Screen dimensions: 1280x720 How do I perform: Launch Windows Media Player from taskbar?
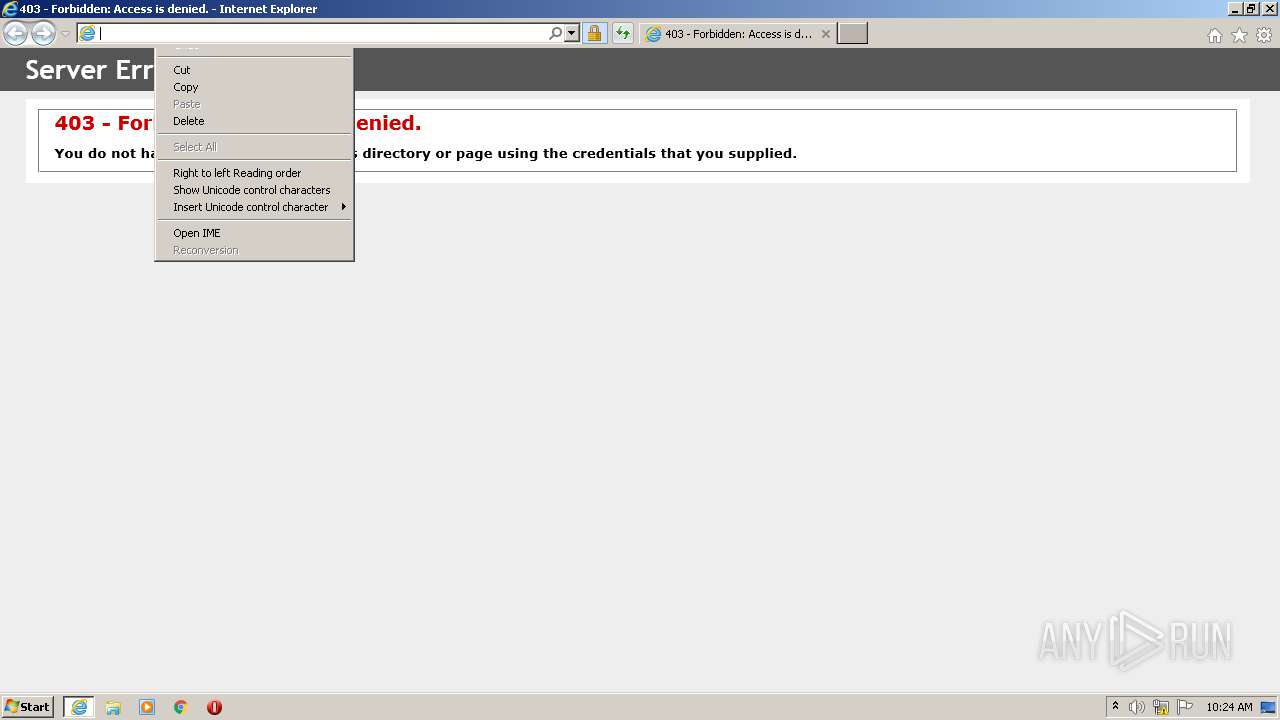[147, 707]
